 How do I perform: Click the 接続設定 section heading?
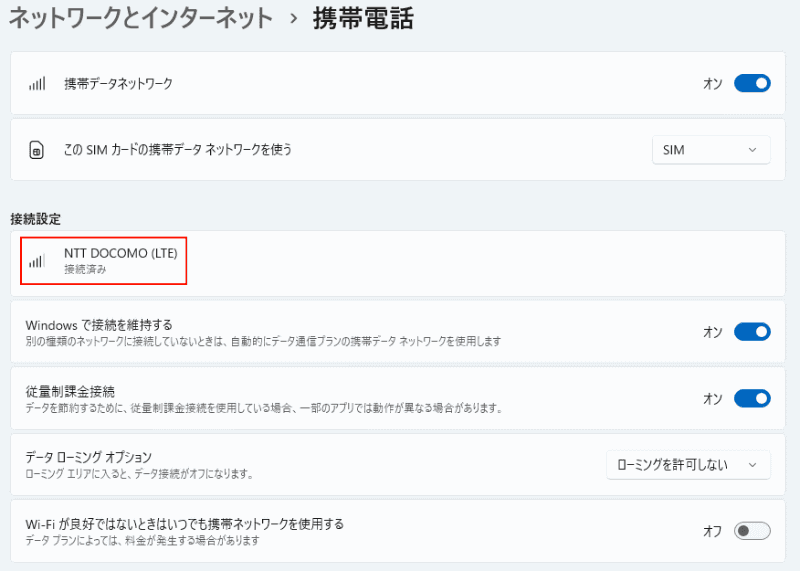[x=36, y=219]
